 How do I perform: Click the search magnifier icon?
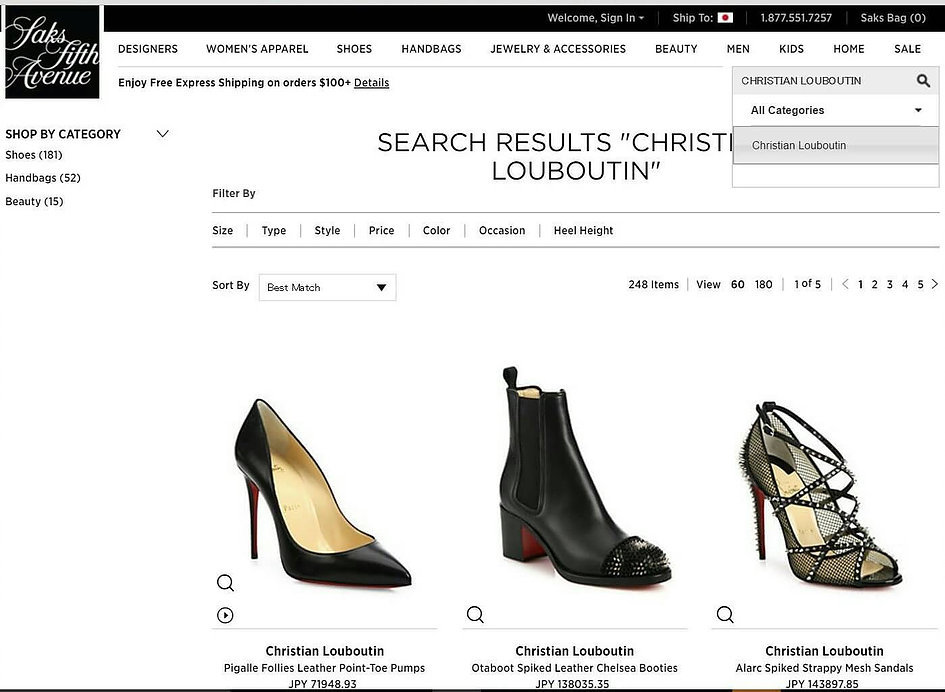coord(923,81)
